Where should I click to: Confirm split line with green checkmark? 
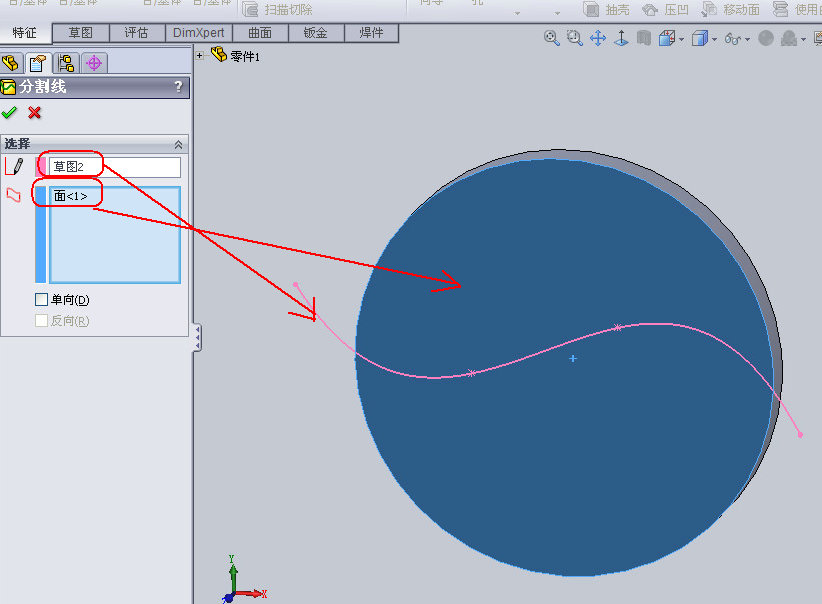tap(9, 112)
